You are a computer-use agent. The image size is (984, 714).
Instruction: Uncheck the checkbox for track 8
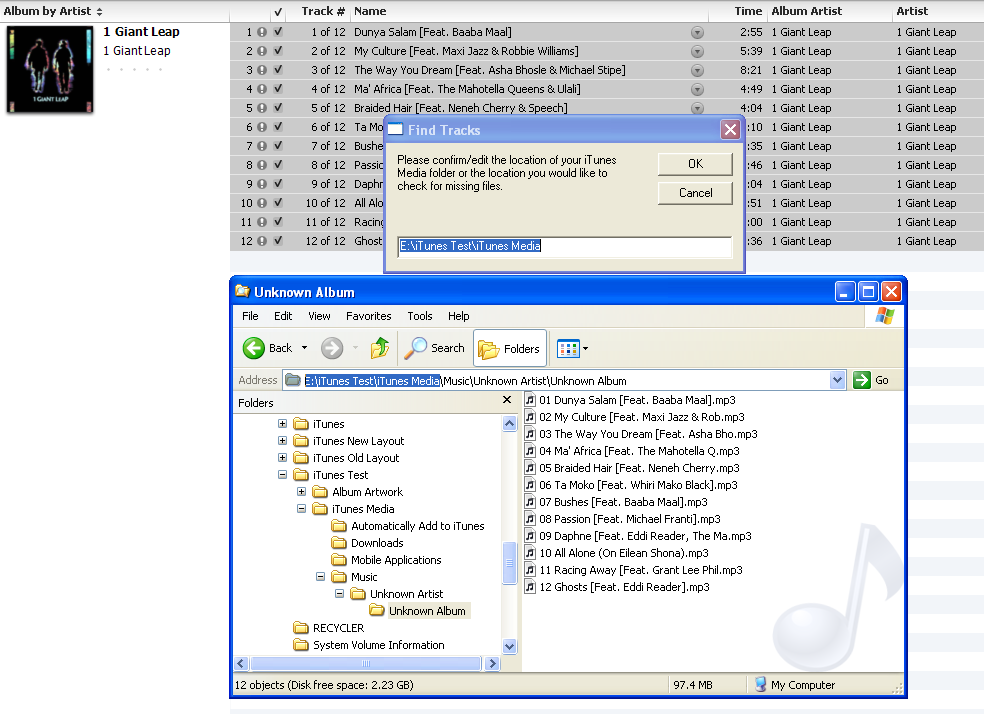point(278,165)
